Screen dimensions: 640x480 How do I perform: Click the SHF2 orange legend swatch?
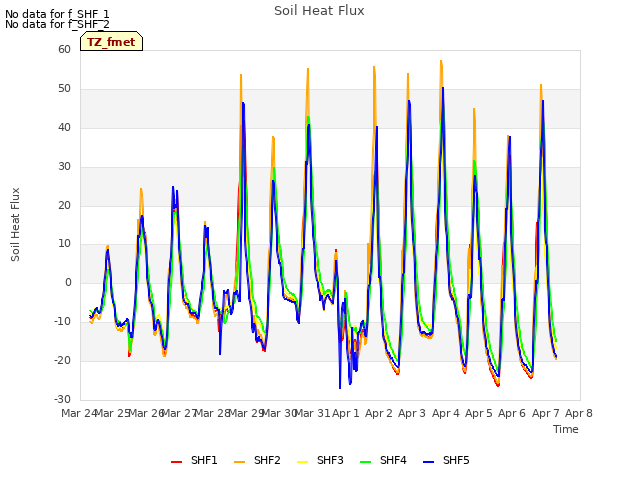coord(240,462)
